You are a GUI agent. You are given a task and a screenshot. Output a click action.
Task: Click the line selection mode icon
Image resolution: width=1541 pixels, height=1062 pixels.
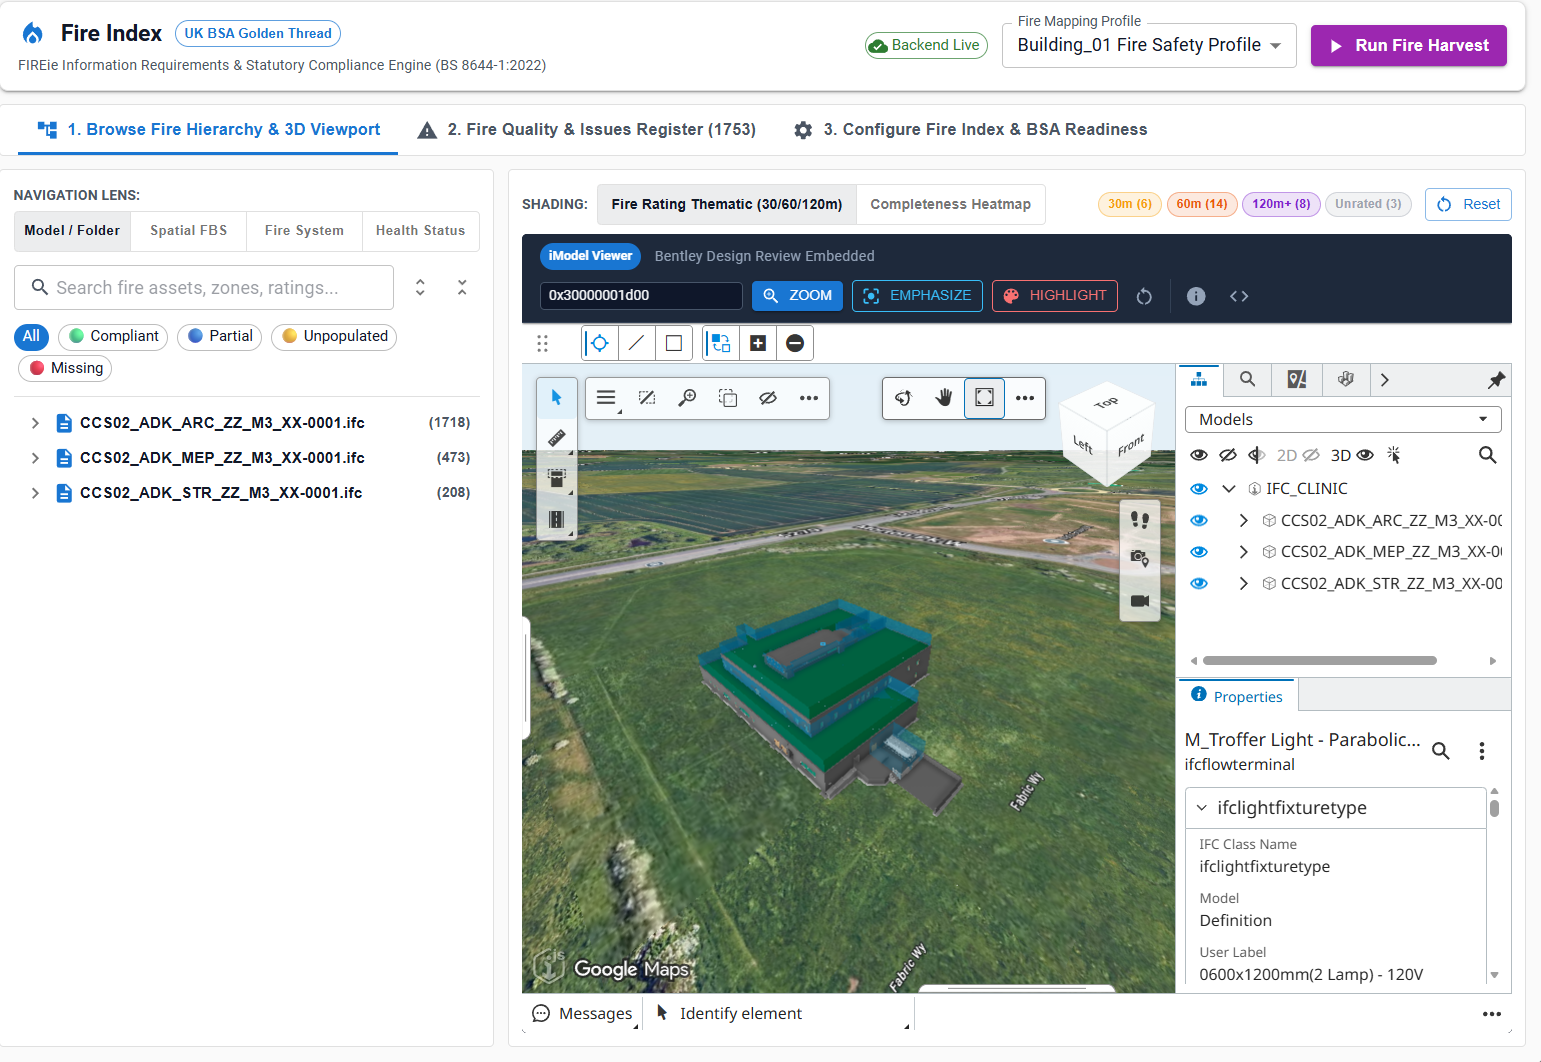coord(636,343)
